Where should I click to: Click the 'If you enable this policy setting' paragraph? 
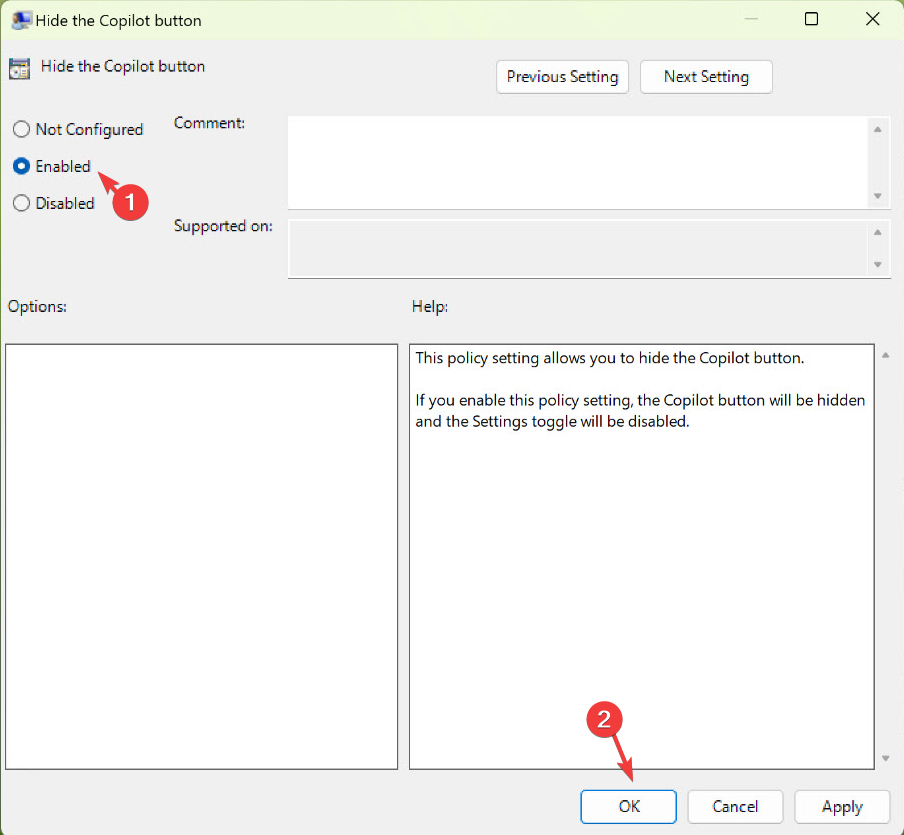(x=640, y=411)
